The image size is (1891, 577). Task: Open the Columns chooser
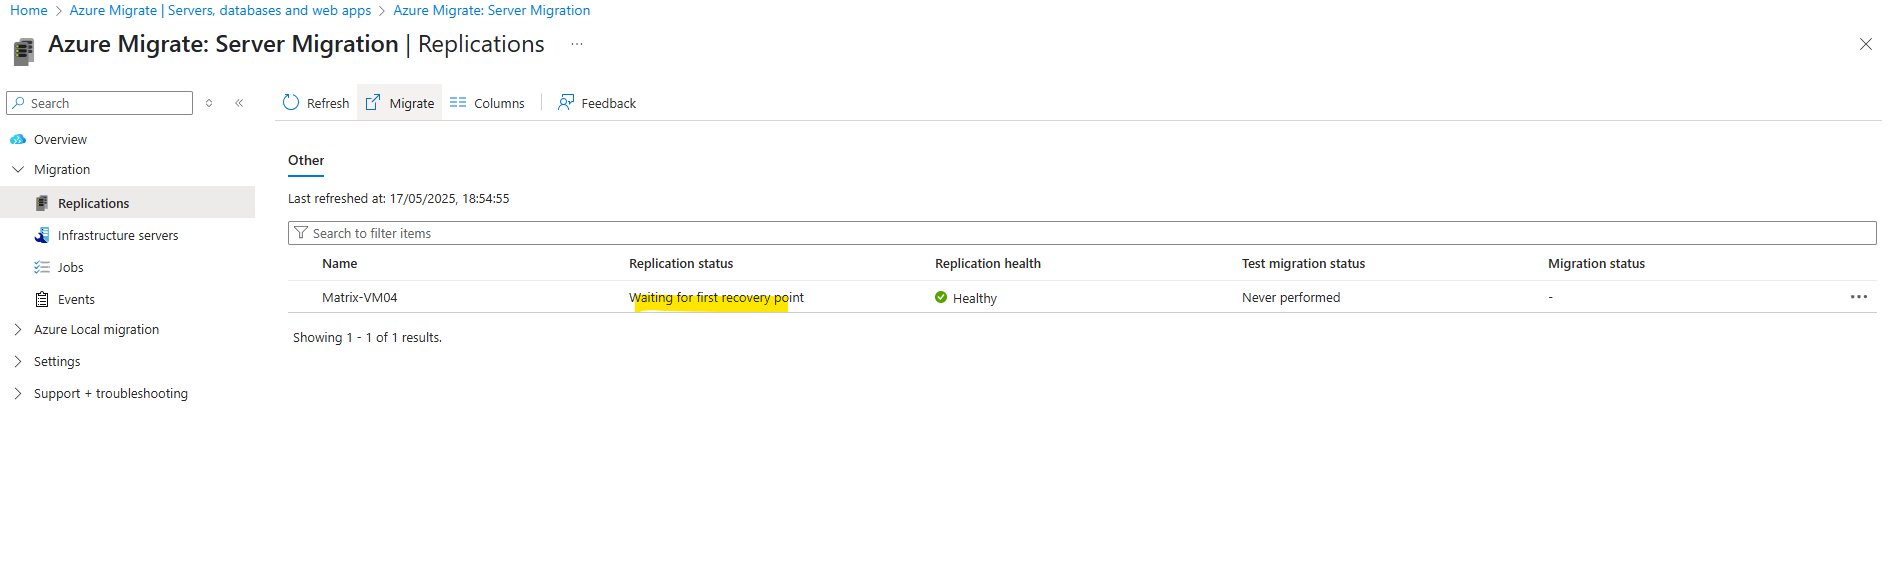tap(487, 103)
